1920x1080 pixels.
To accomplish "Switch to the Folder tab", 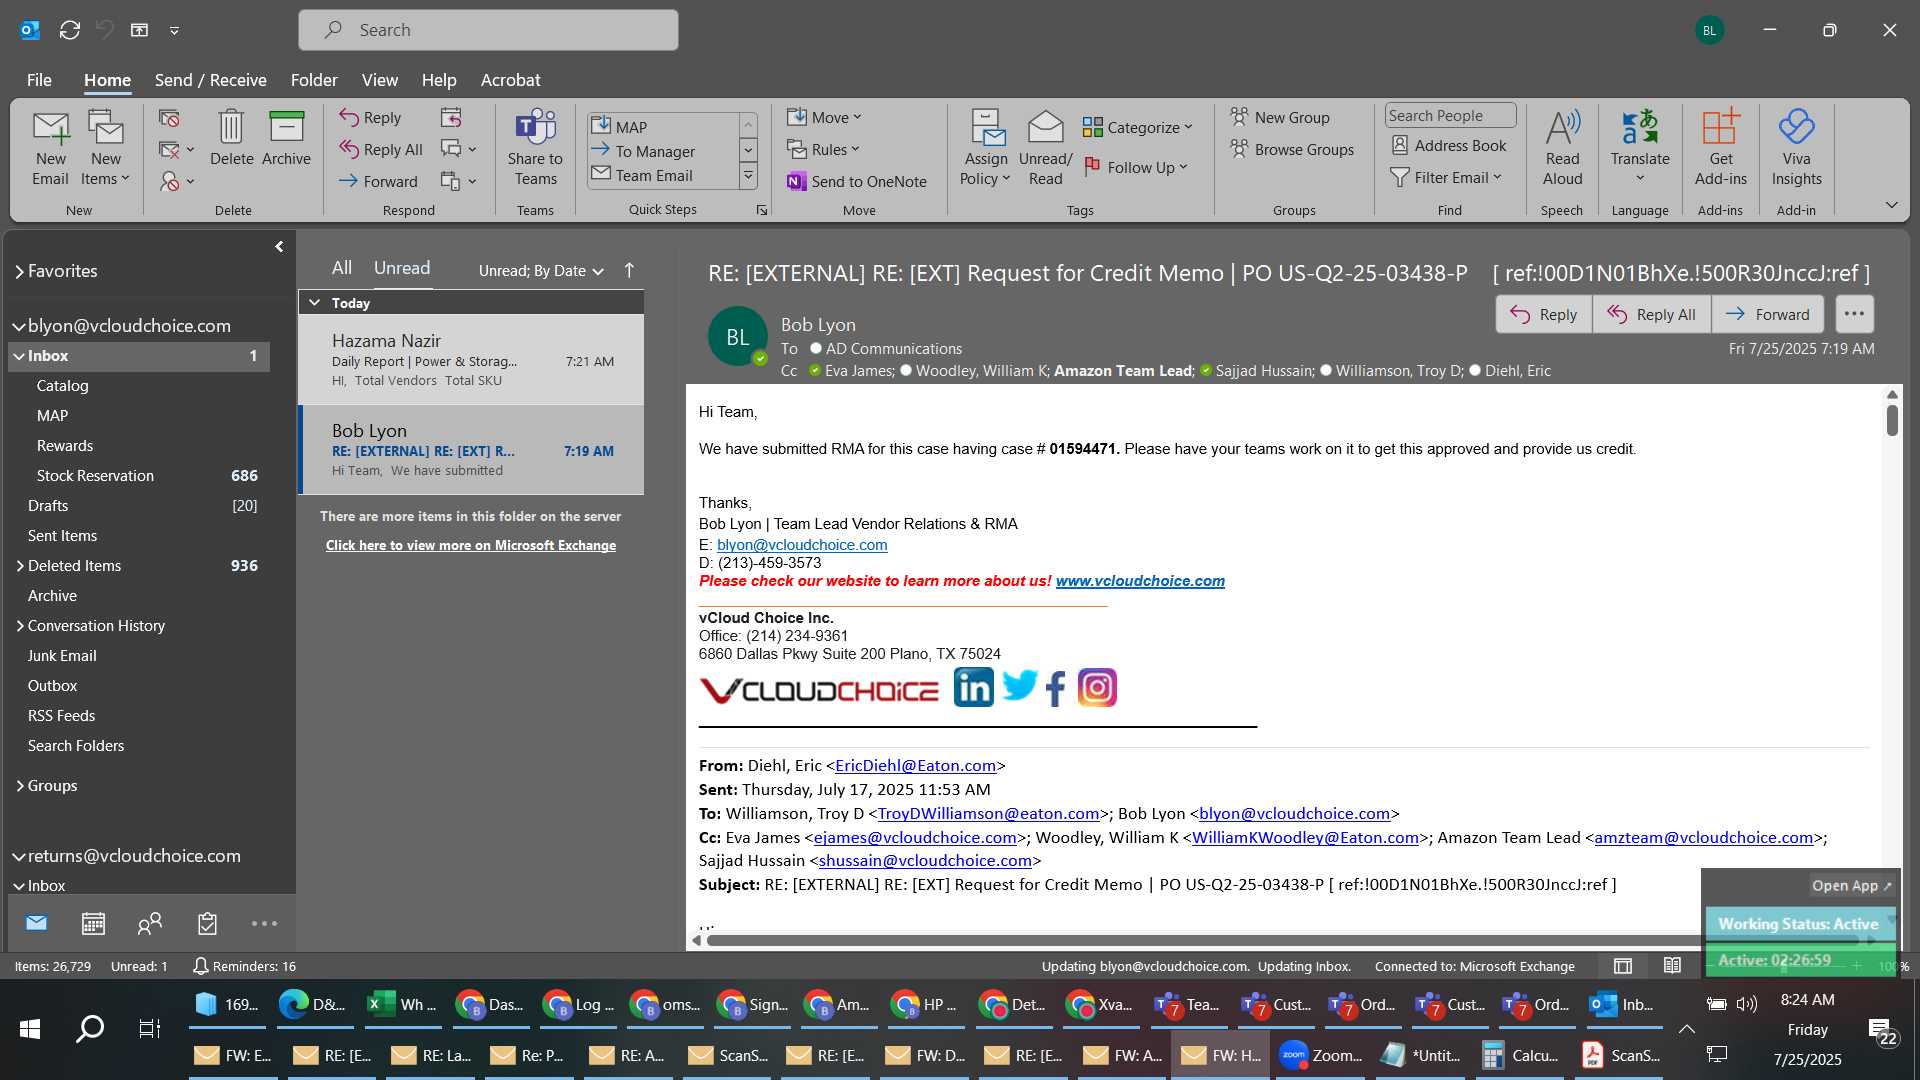I will click(314, 80).
